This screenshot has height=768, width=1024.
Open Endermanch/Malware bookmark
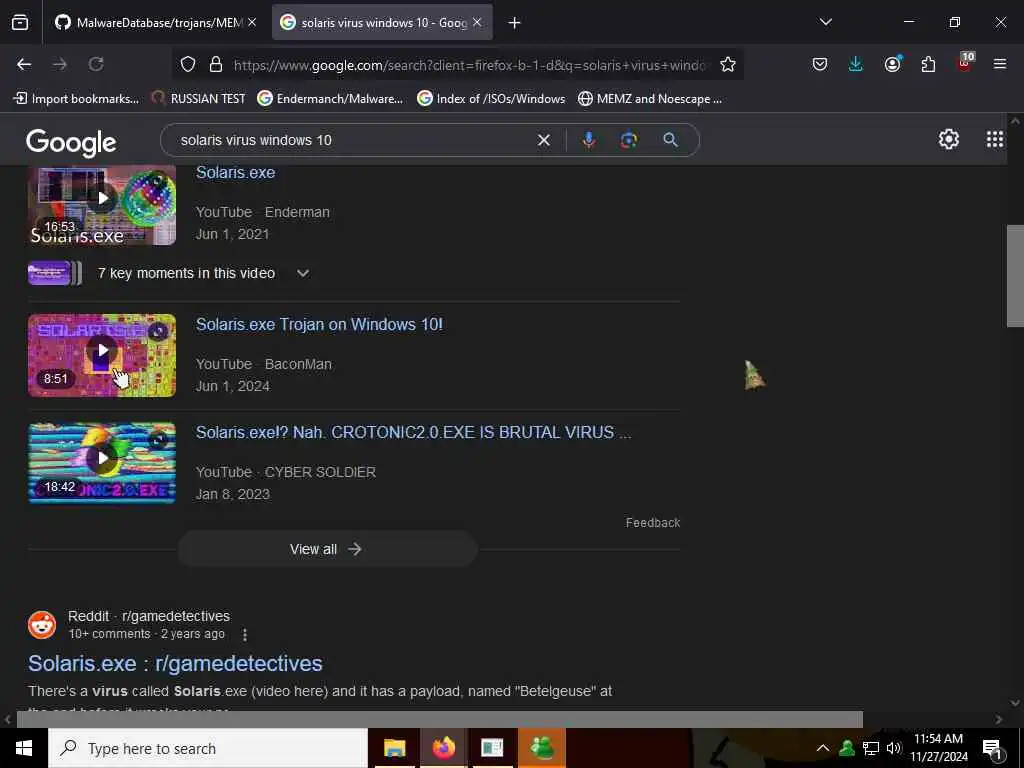click(x=330, y=99)
